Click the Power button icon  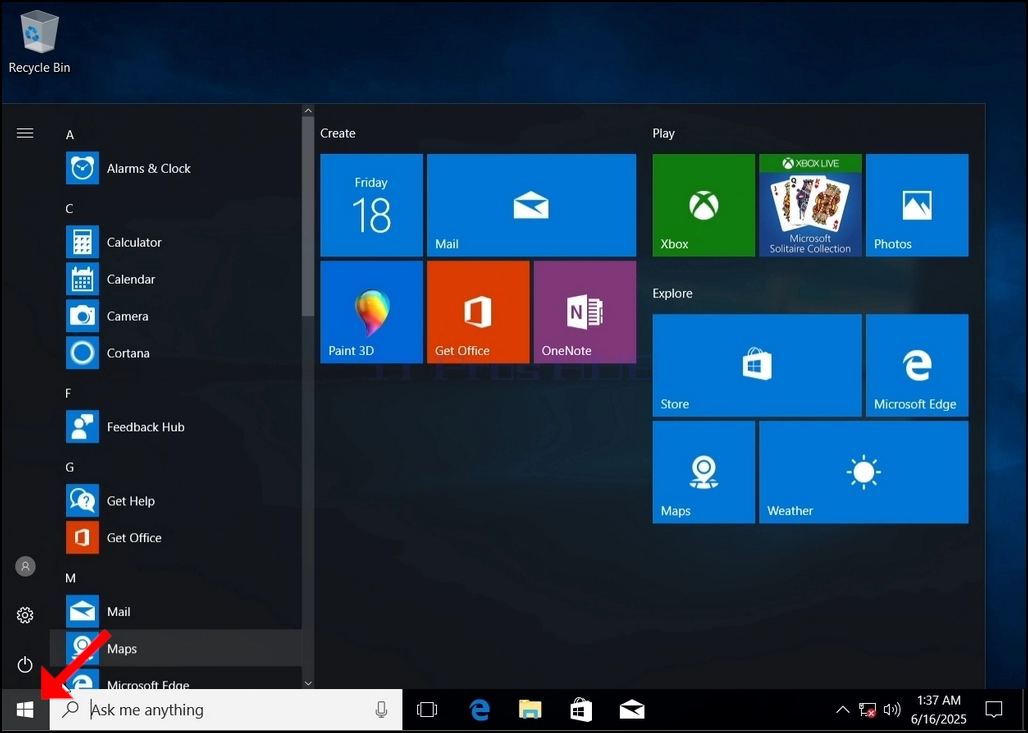25,664
